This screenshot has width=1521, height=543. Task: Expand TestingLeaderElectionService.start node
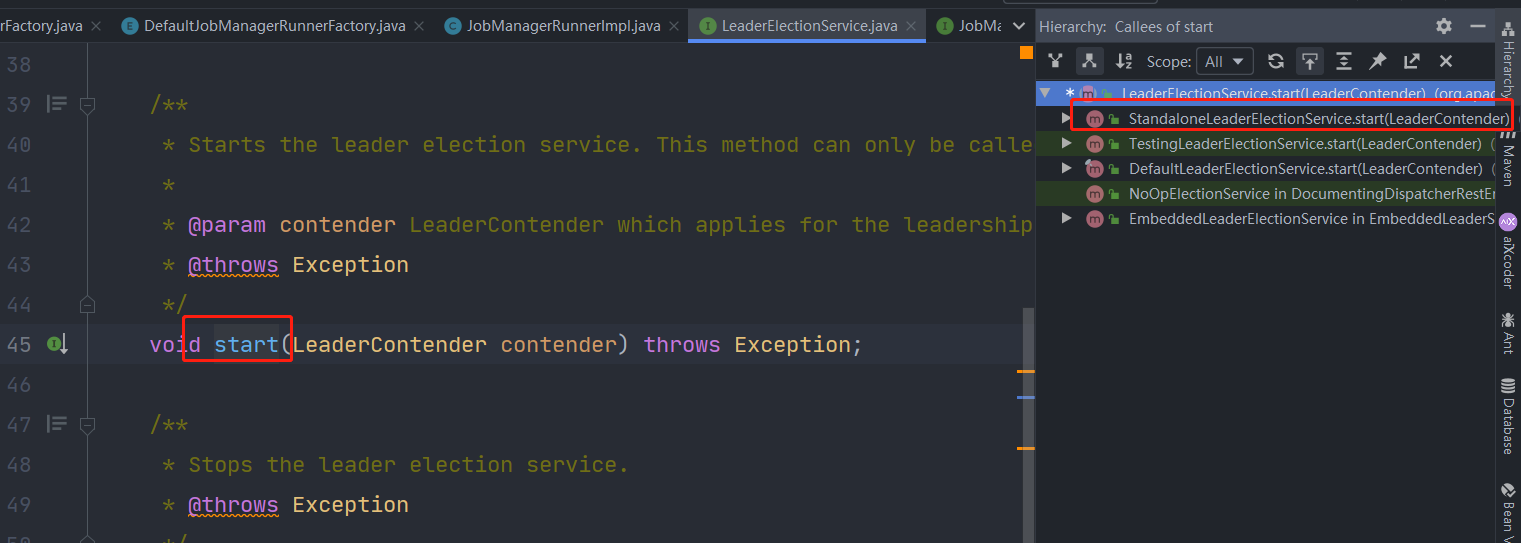pyautogui.click(x=1067, y=143)
